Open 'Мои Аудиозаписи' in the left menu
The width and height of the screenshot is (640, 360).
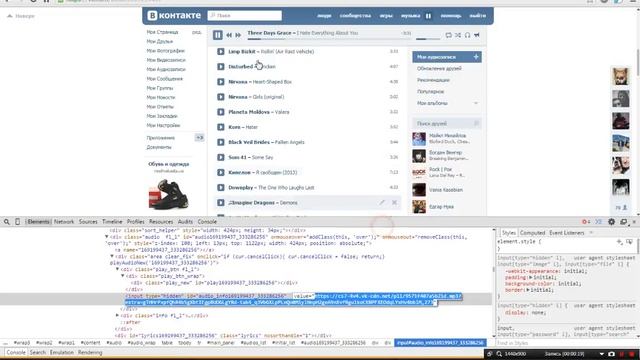tap(166, 69)
